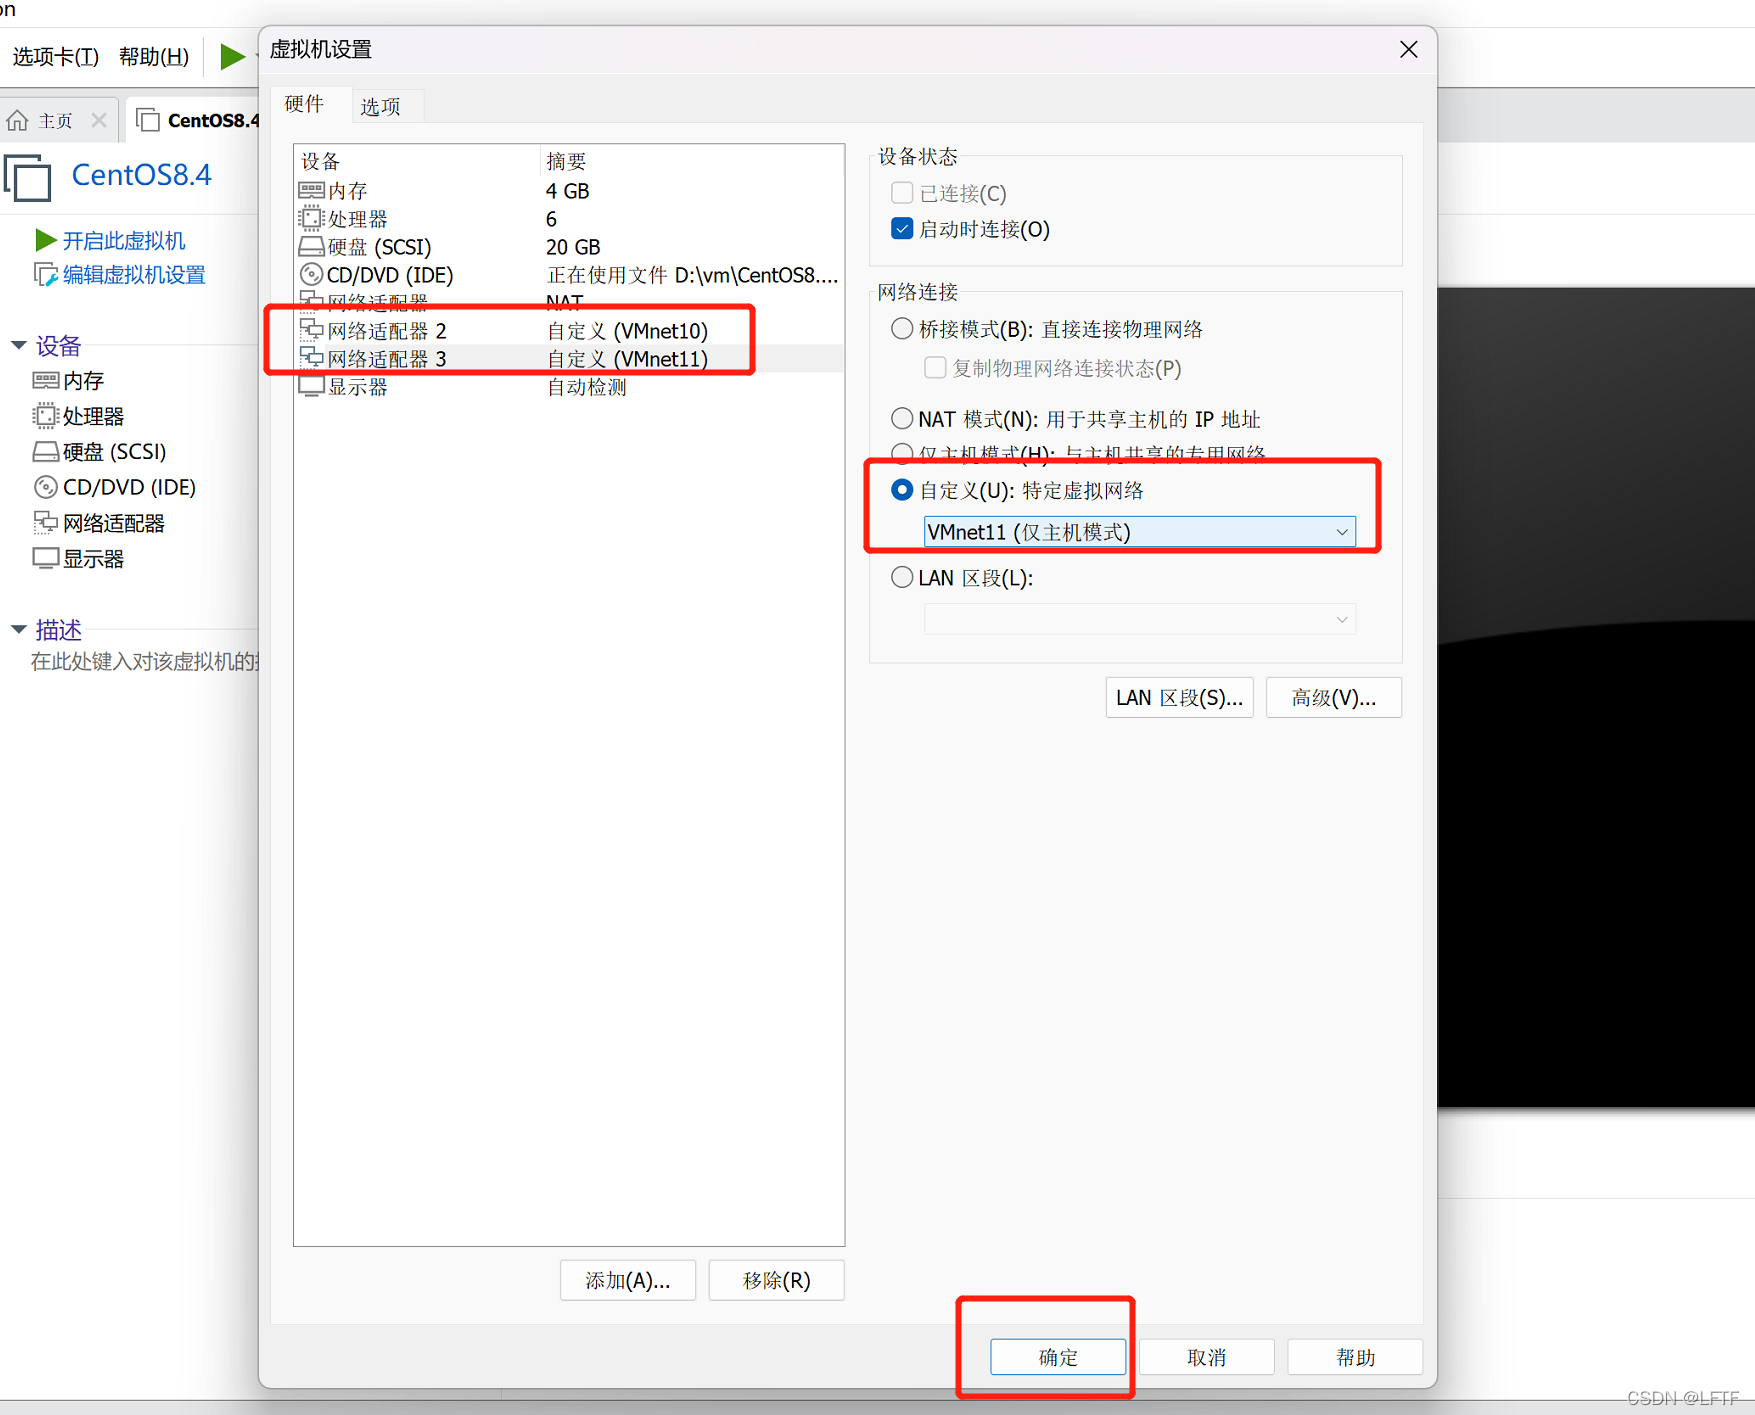
Task: Toggle the 已连接(C) checkbox
Action: click(902, 192)
